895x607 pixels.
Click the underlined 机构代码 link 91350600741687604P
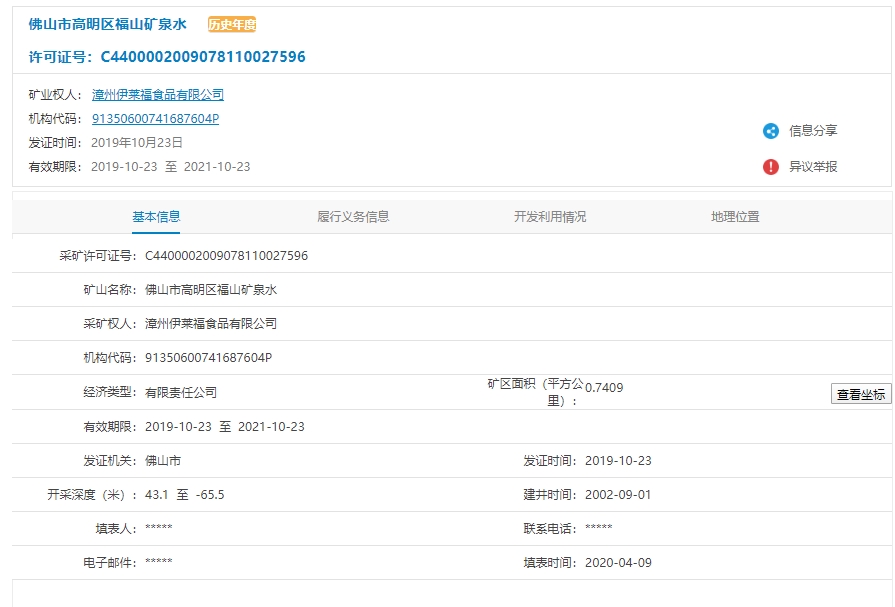[155, 119]
